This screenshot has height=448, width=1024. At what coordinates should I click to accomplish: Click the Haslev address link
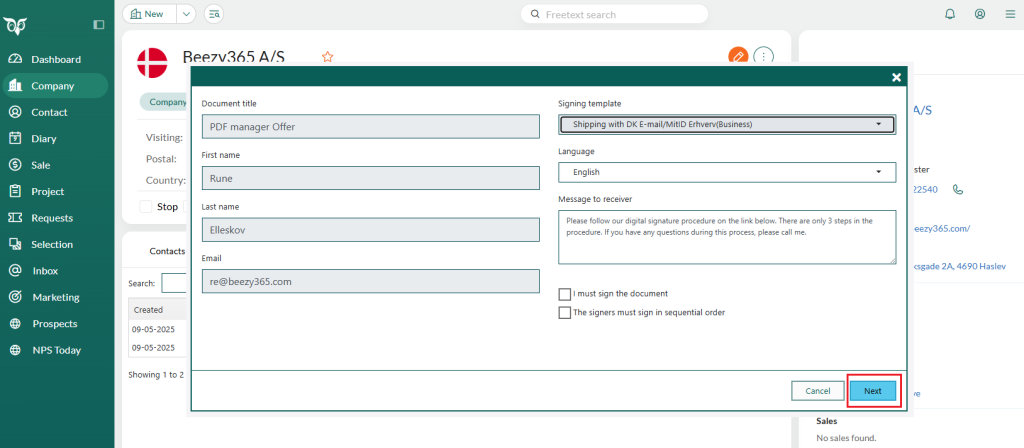pyautogui.click(x=959, y=266)
